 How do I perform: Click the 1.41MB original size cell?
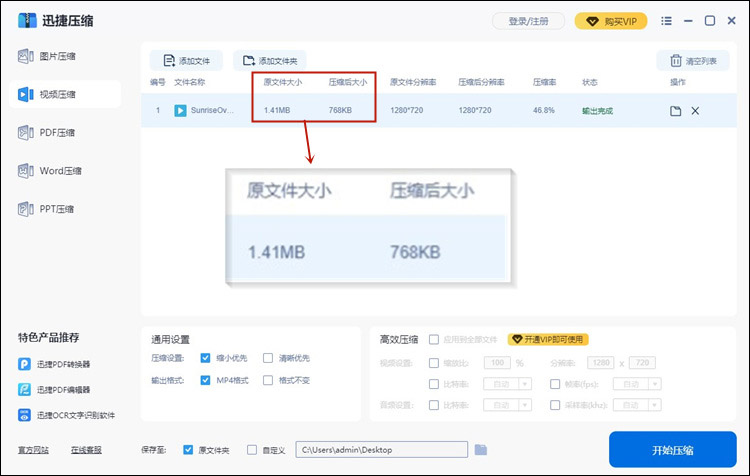click(277, 110)
